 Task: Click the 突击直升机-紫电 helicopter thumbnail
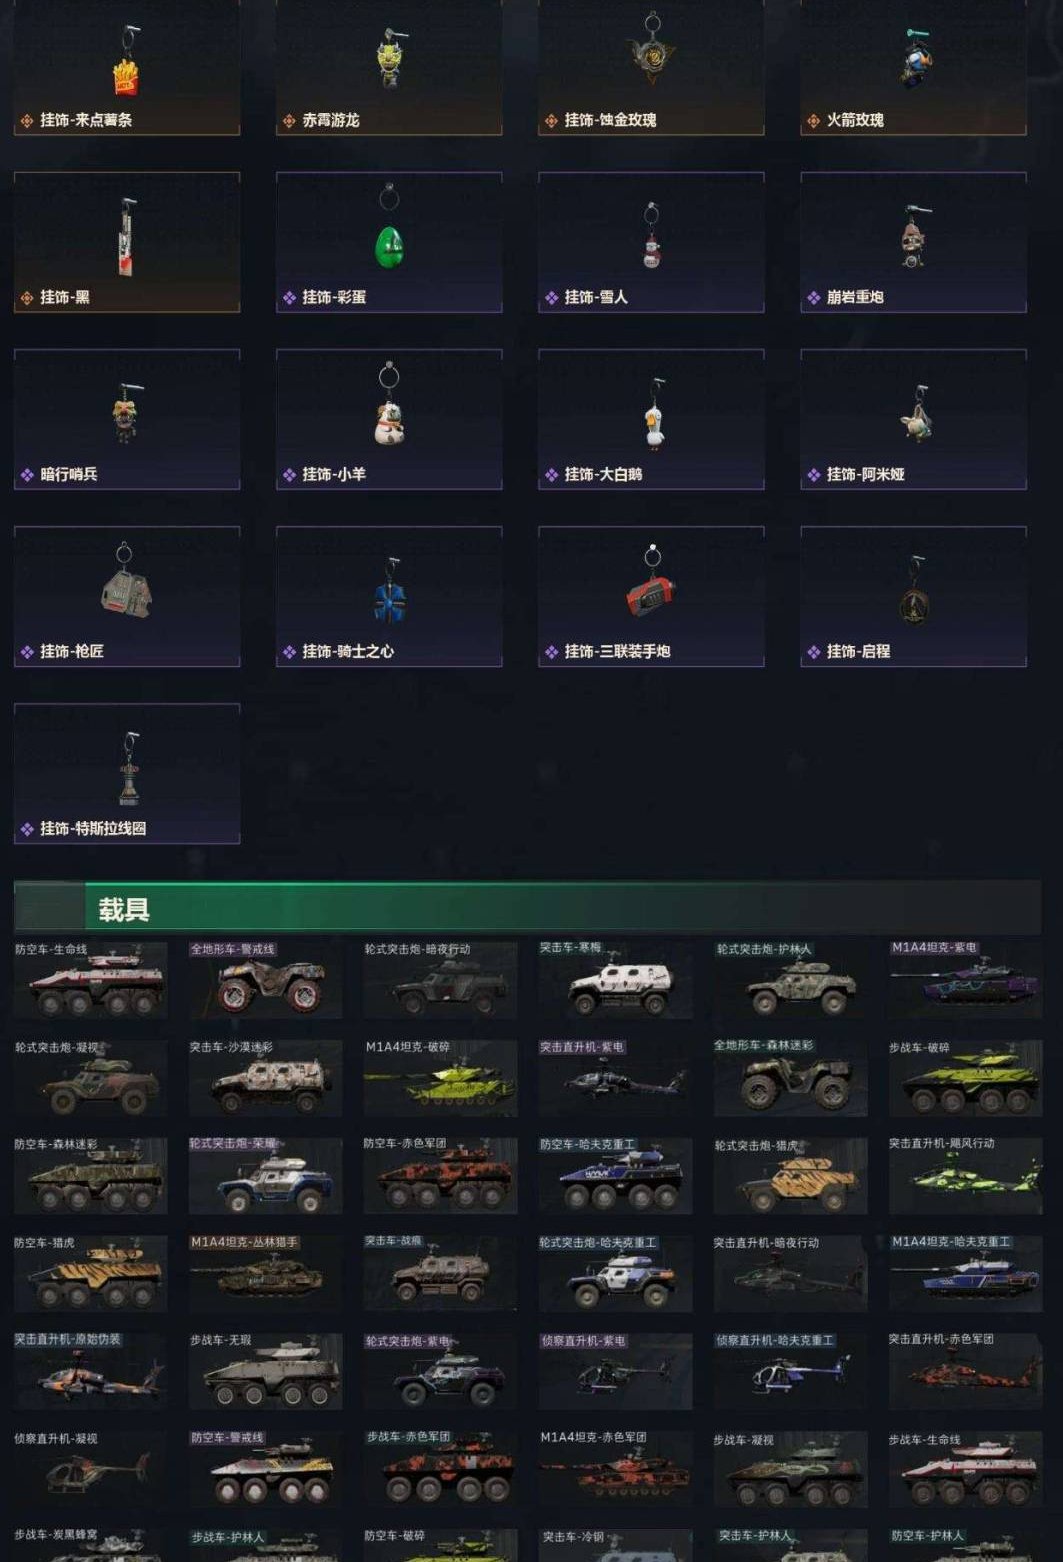pyautogui.click(x=616, y=1078)
